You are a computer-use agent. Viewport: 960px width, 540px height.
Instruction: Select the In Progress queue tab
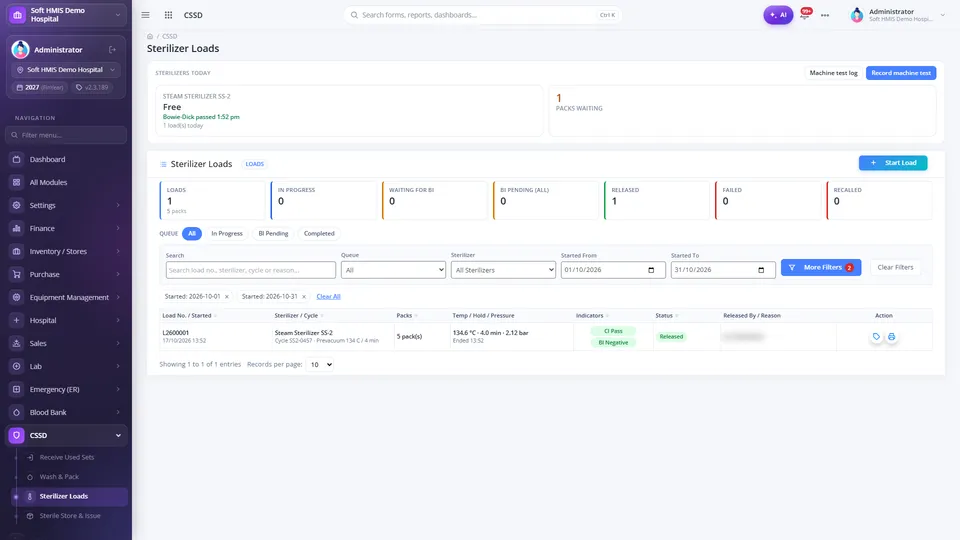tap(227, 233)
